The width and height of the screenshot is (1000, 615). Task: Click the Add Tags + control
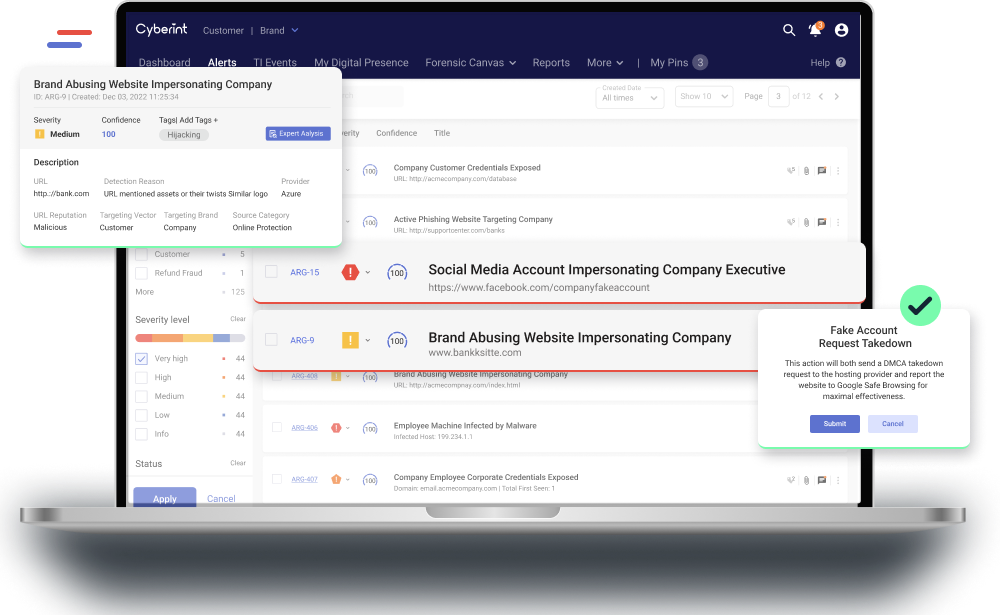(198, 120)
